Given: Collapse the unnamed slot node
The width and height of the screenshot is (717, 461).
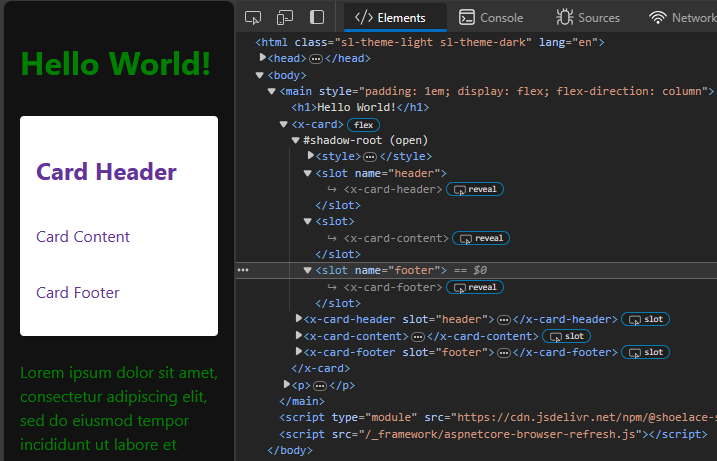Looking at the screenshot, I should pos(307,221).
